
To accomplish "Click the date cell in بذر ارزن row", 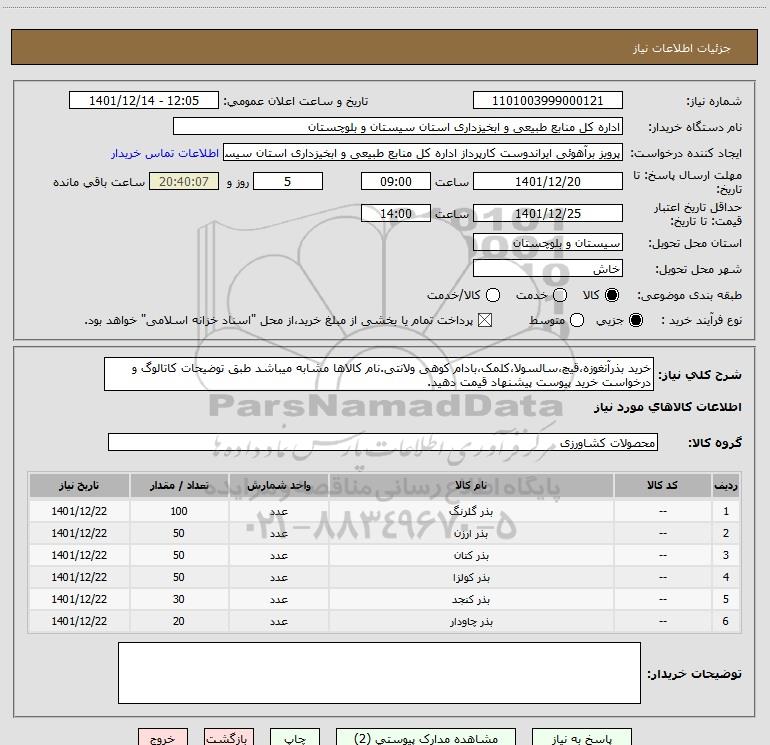I will 79,533.
